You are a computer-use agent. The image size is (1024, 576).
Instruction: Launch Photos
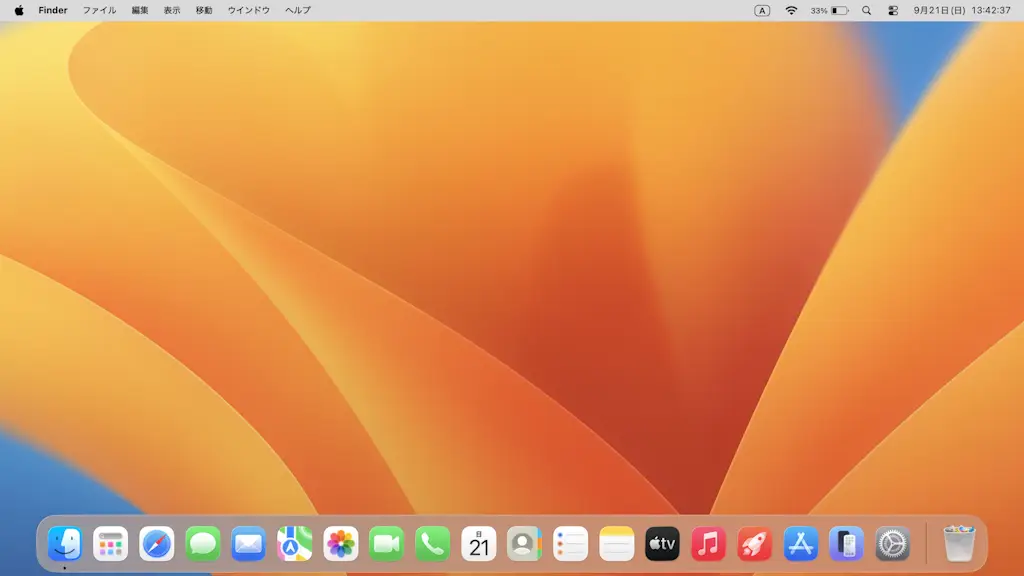(x=341, y=545)
